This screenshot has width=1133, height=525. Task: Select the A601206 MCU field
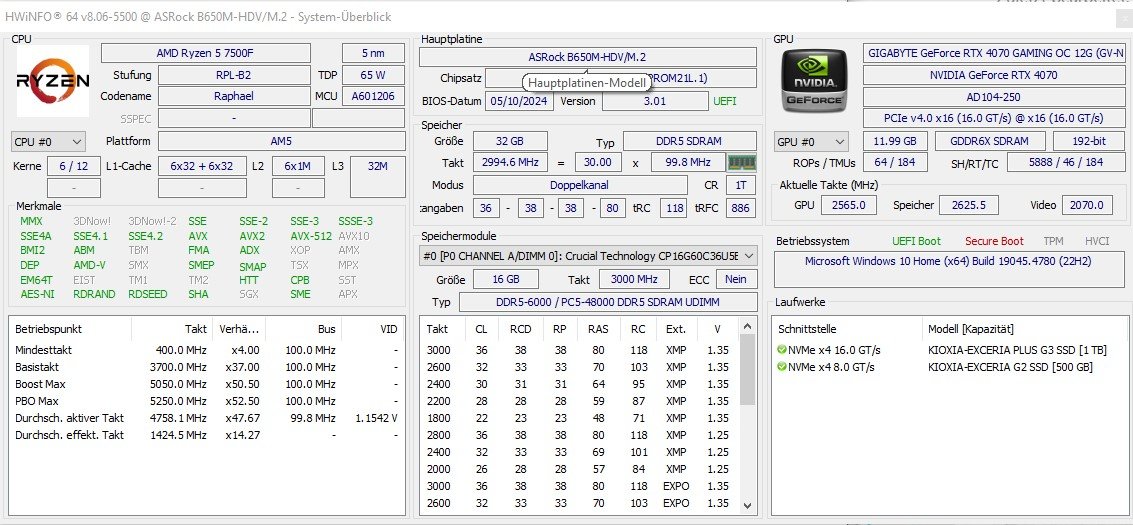pyautogui.click(x=374, y=96)
